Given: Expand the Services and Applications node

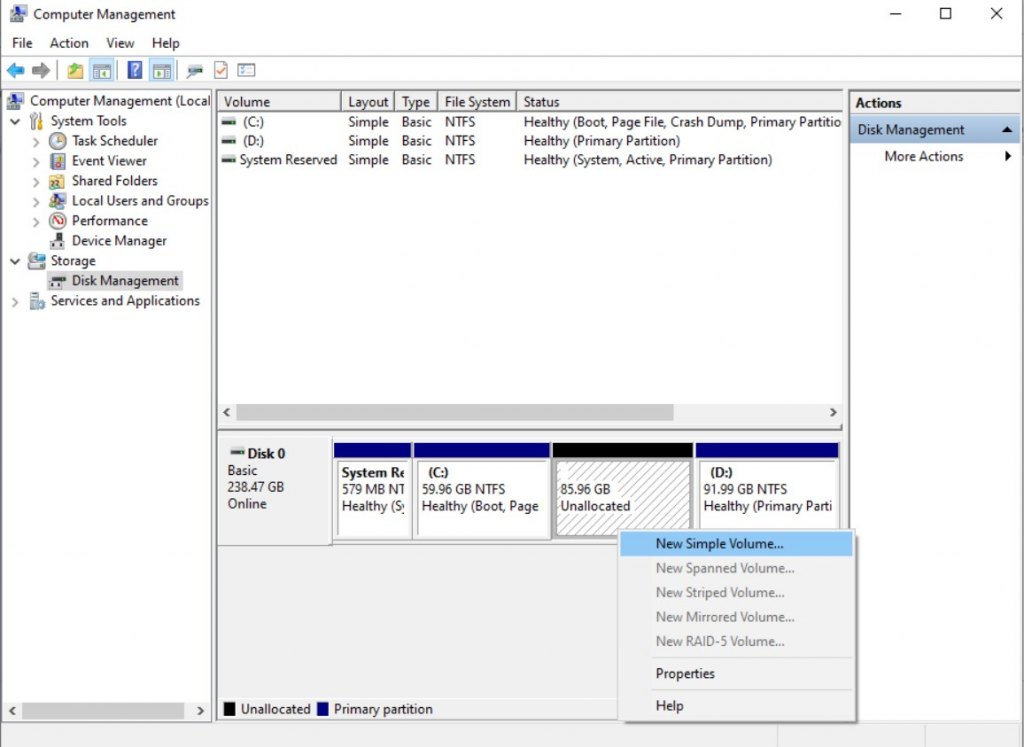Looking at the screenshot, I should click(13, 300).
